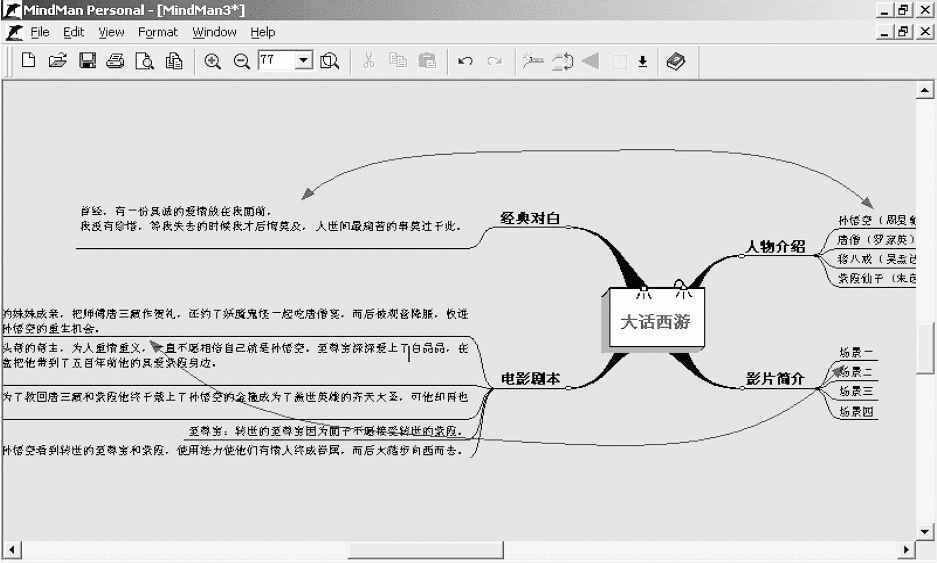The width and height of the screenshot is (937, 563).
Task: Select the 场景一 sub-branch
Action: (856, 353)
